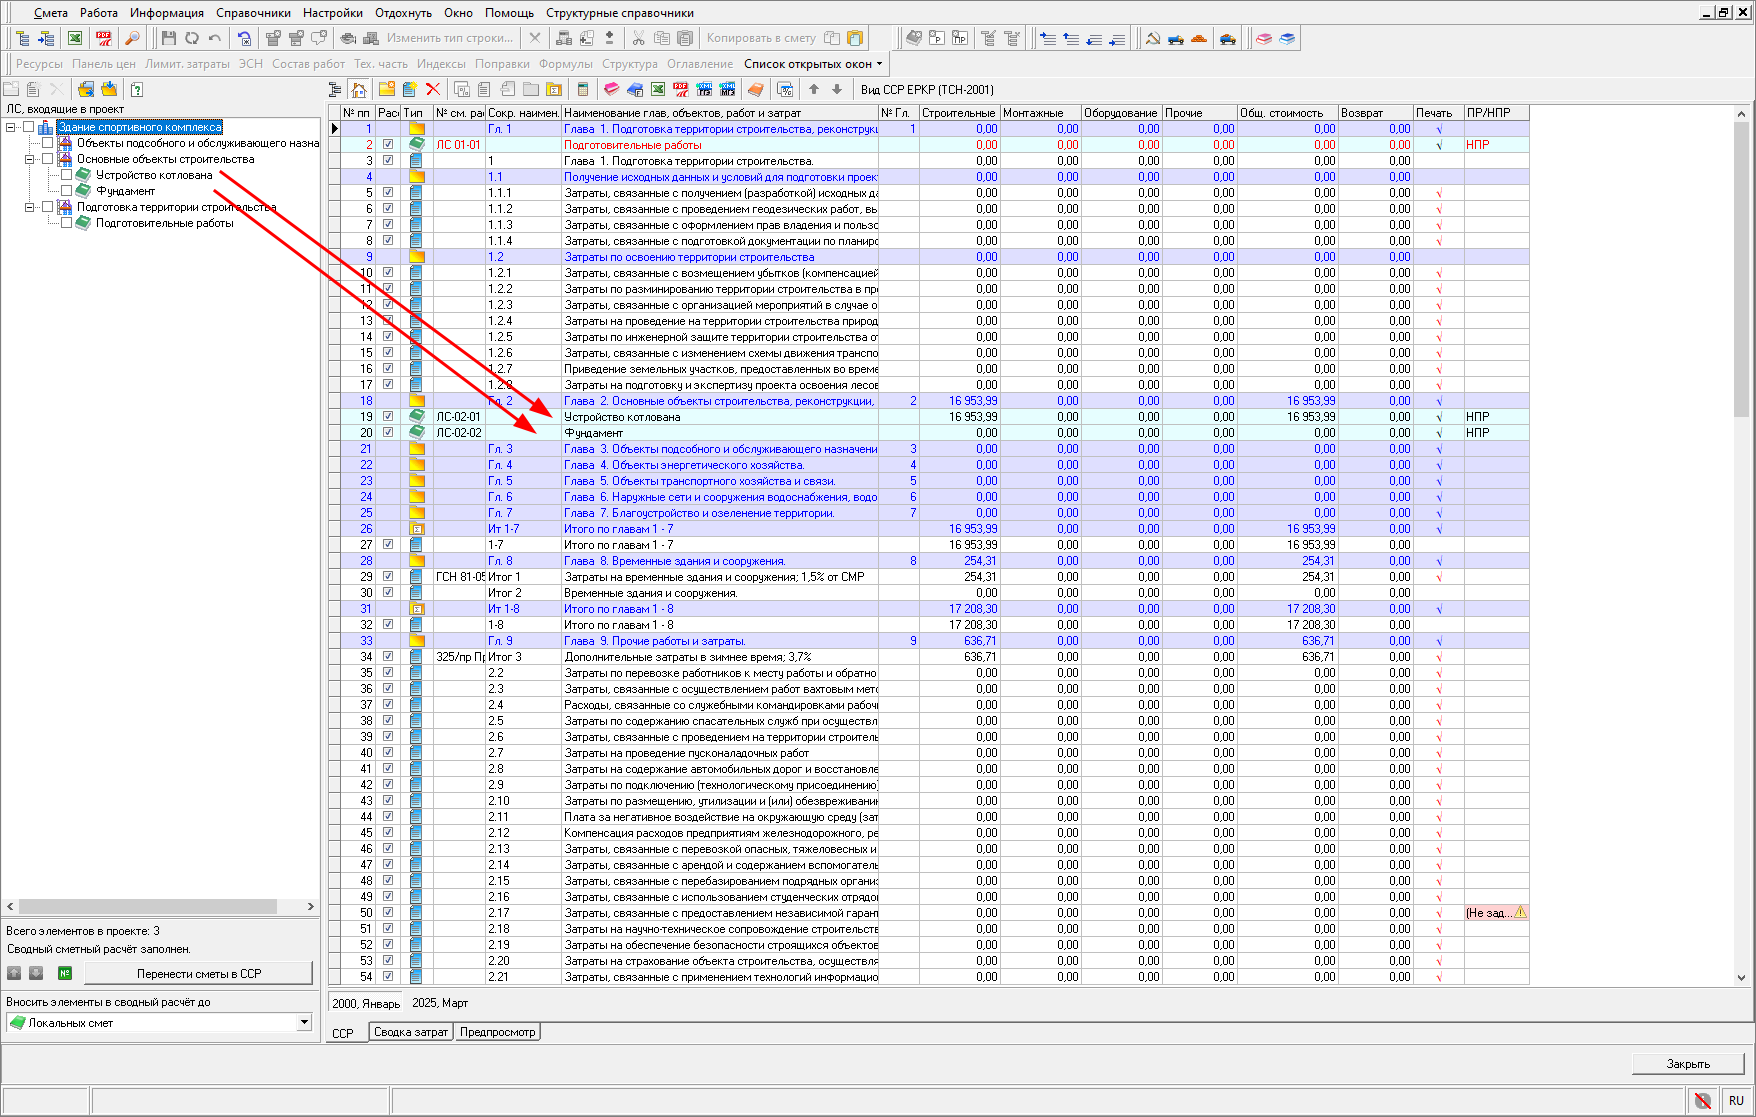
Task: Click the tree panel horizontal scrollbar
Action: 150,907
